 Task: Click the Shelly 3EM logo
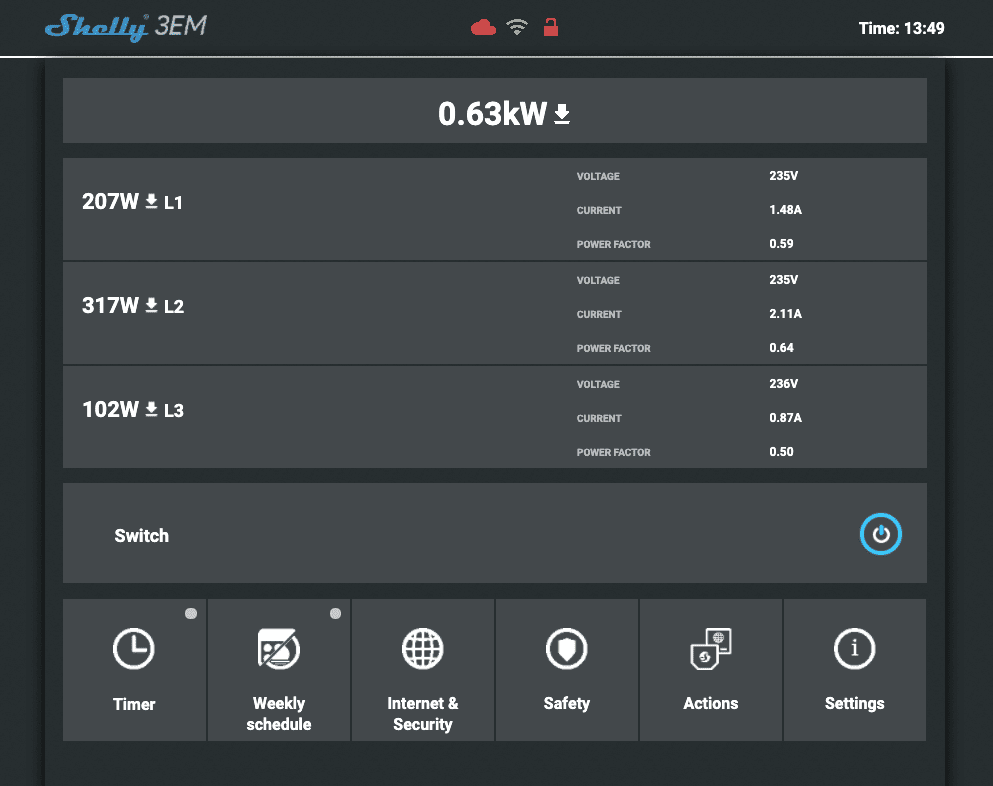click(x=126, y=27)
